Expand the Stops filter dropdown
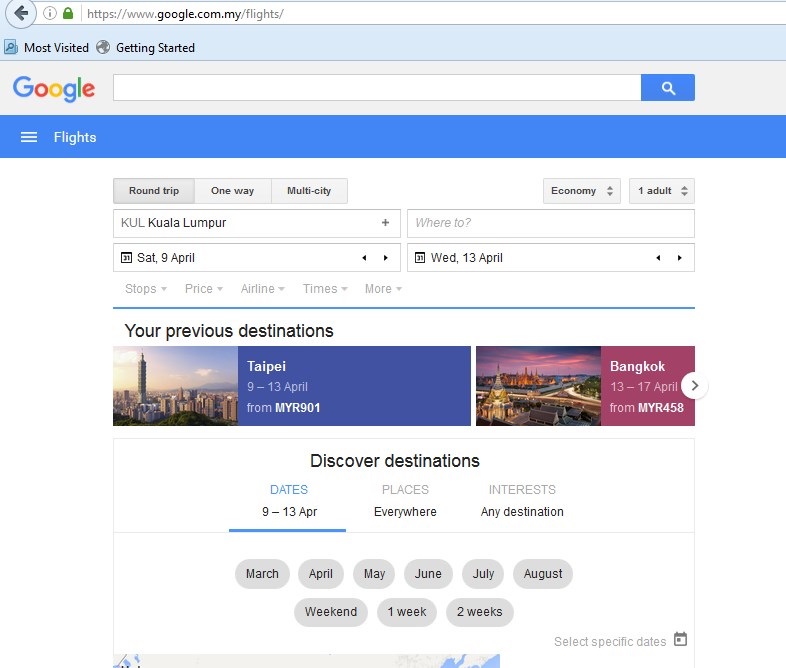The height and width of the screenshot is (668, 786). click(x=146, y=289)
